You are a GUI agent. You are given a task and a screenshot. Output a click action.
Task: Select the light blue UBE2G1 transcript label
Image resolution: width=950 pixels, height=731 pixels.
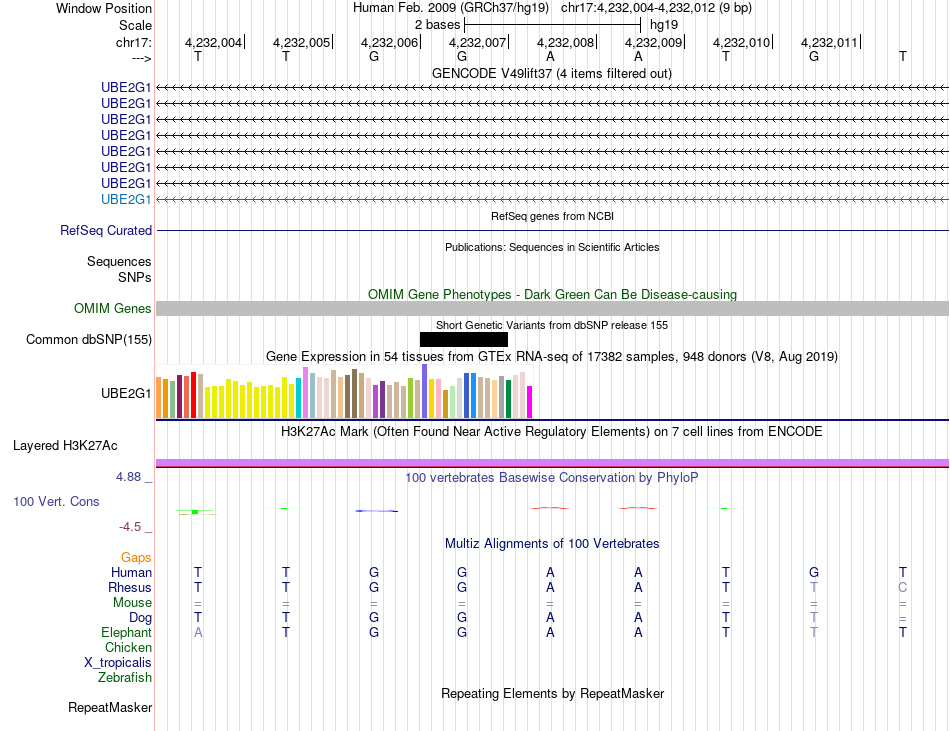tap(126, 199)
